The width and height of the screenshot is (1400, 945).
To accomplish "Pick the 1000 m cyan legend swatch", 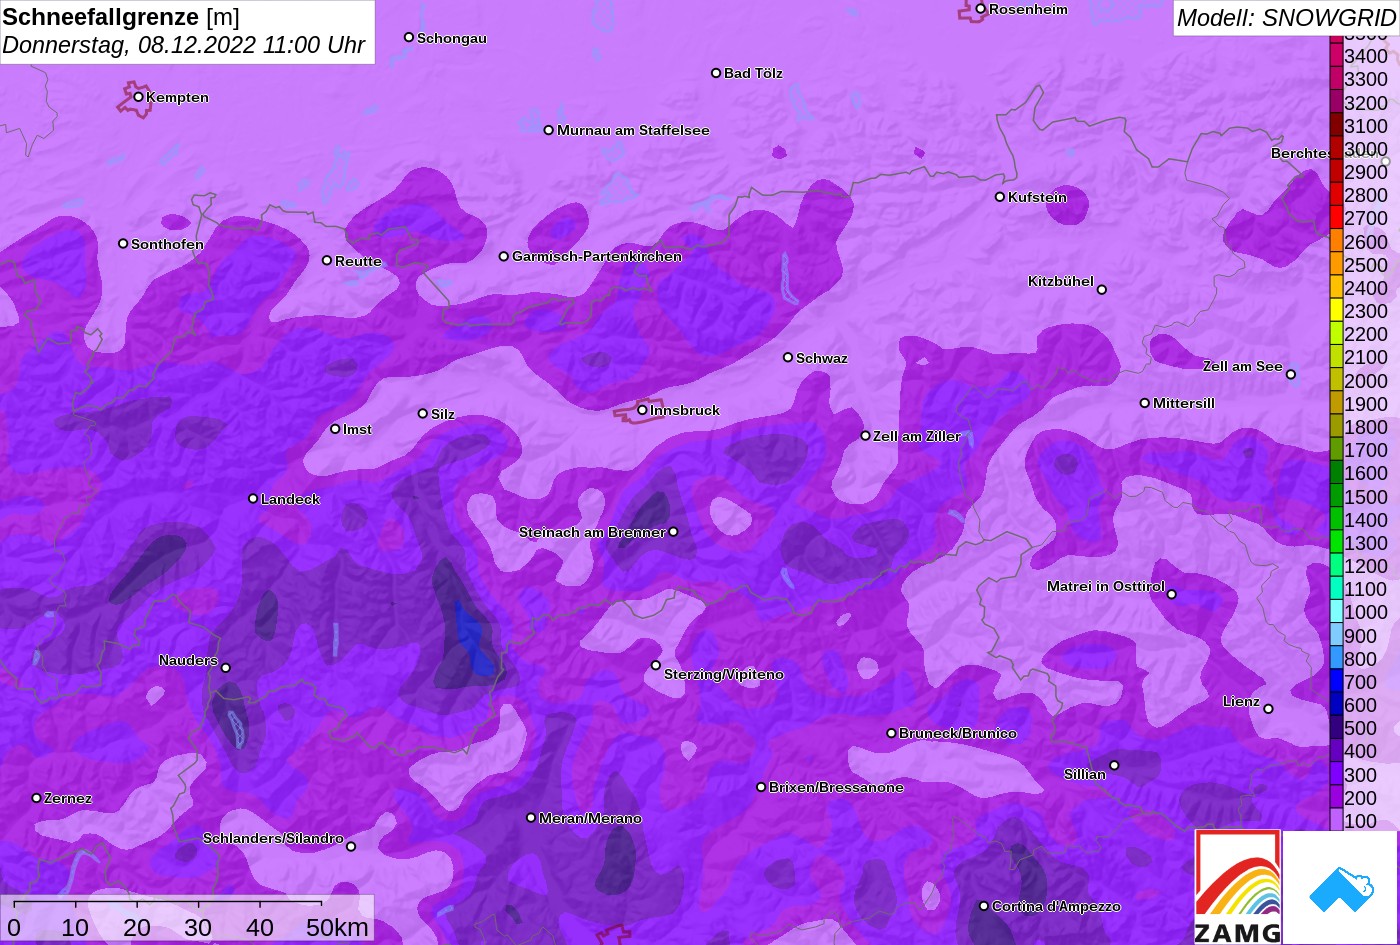I will 1336,612.
